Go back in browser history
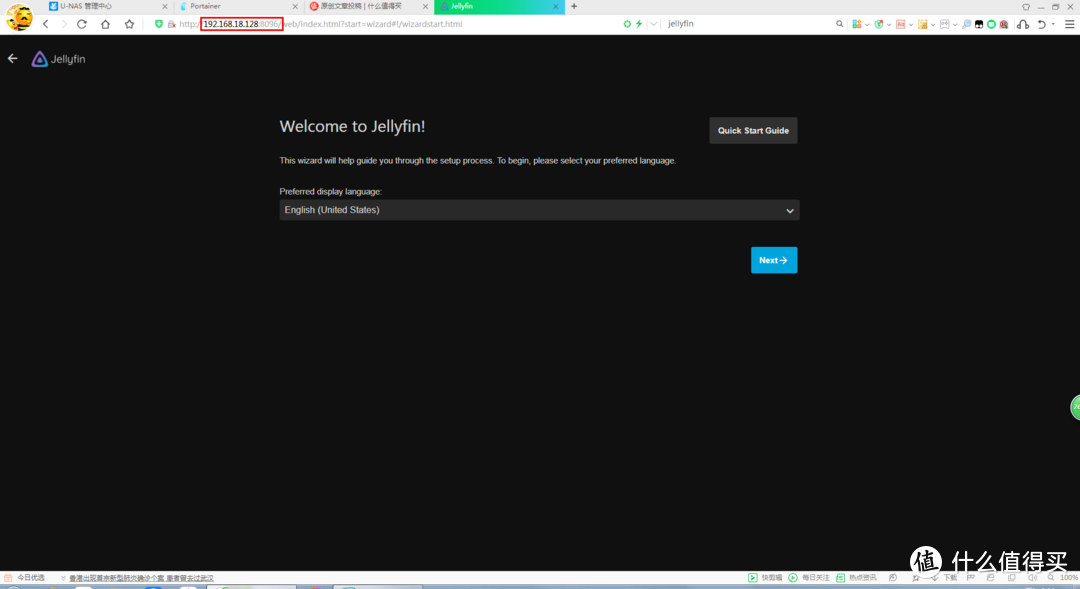1080x589 pixels. click(46, 24)
